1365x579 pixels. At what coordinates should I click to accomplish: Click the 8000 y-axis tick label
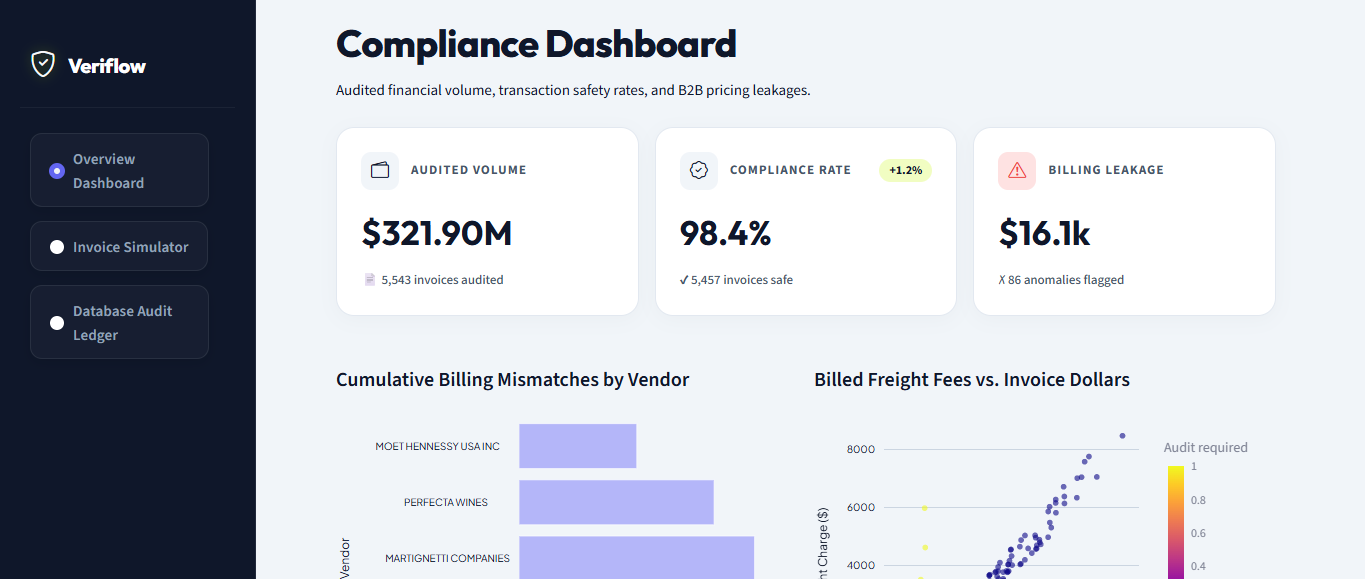[861, 449]
